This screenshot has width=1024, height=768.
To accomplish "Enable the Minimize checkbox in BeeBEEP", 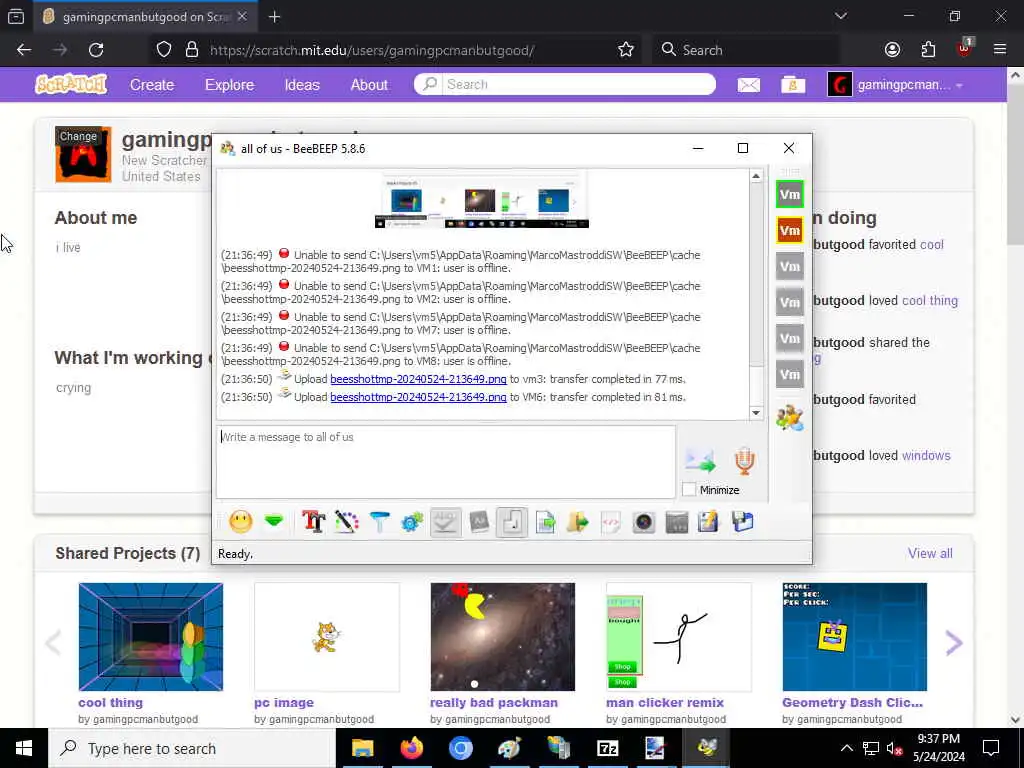I will click(x=689, y=490).
